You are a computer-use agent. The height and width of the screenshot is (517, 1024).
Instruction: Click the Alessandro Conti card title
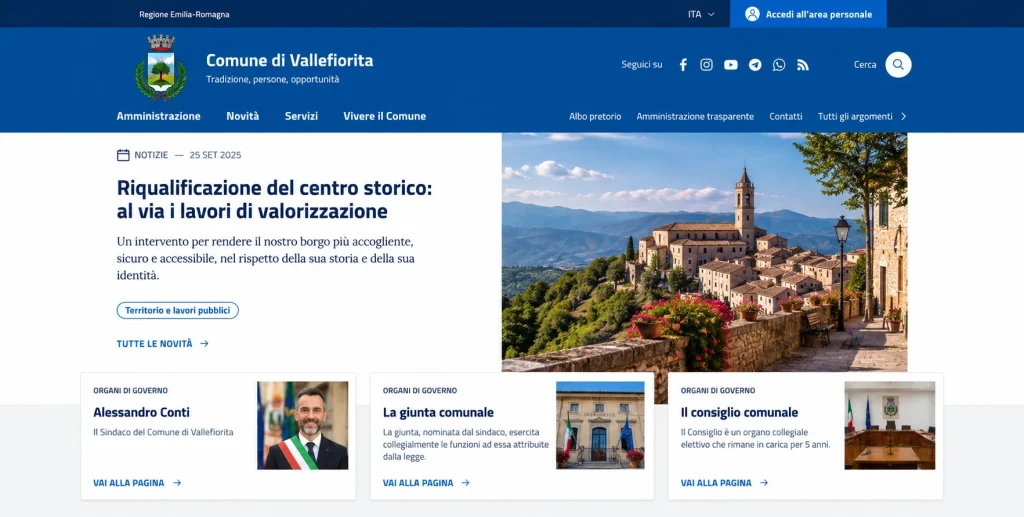point(142,413)
